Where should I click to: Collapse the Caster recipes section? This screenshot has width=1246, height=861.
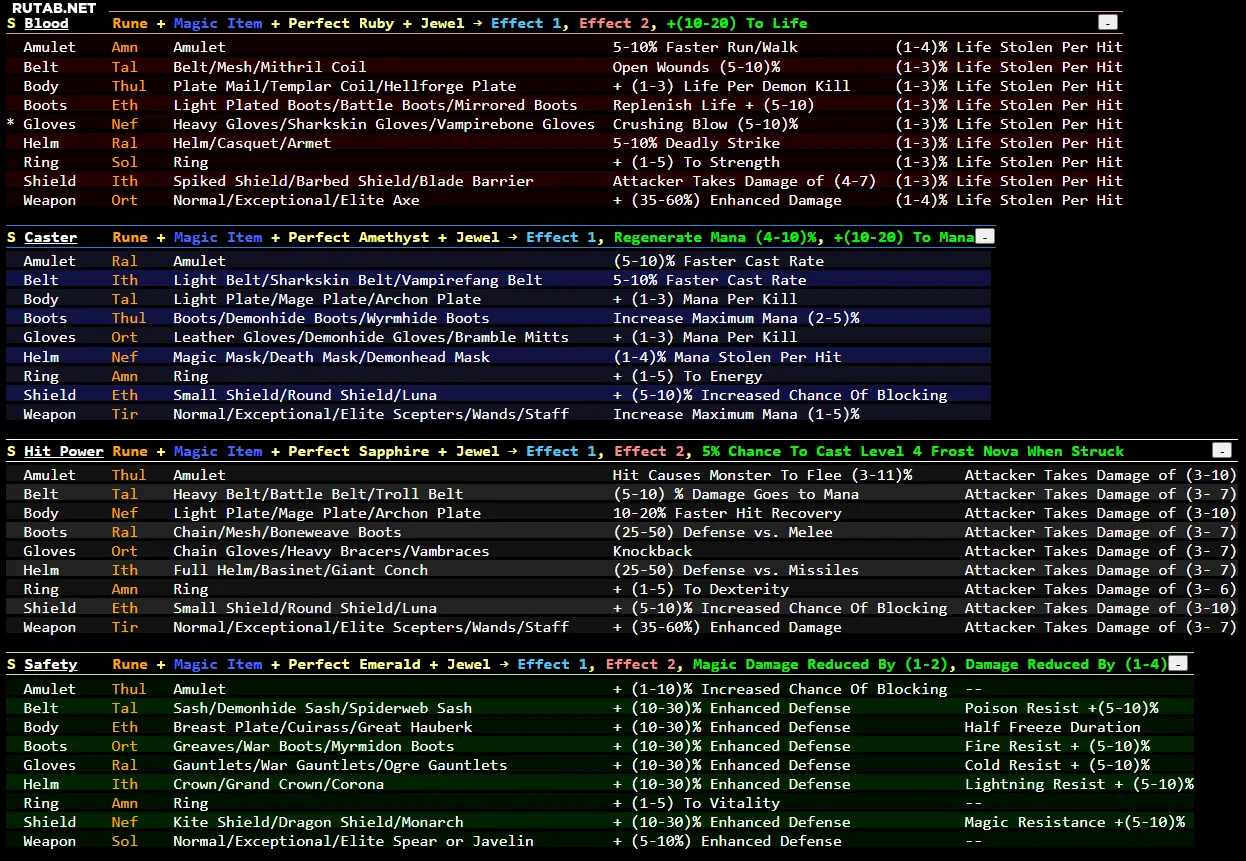coord(985,237)
